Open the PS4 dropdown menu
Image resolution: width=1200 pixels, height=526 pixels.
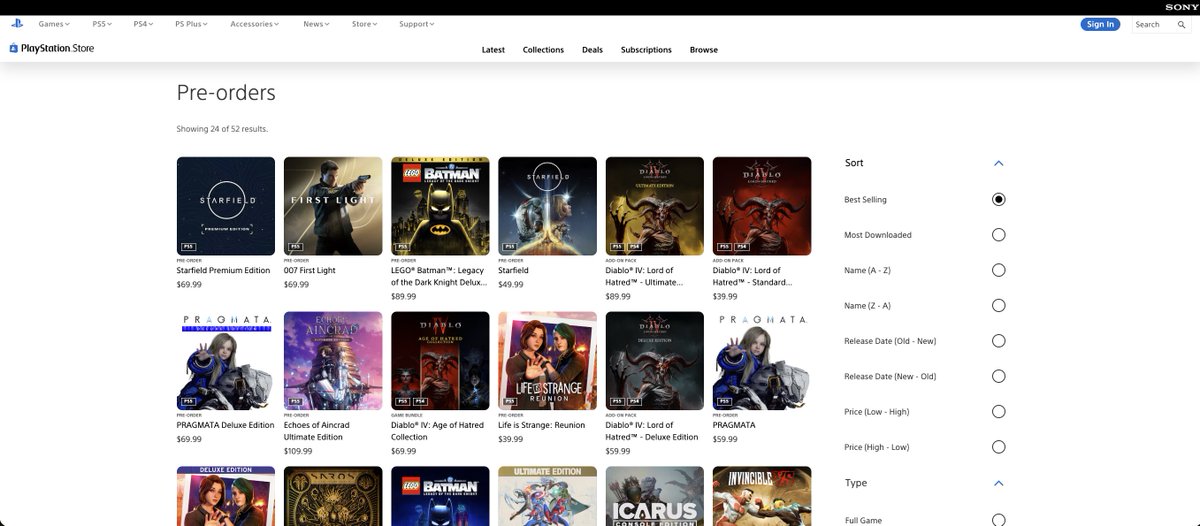coord(143,24)
